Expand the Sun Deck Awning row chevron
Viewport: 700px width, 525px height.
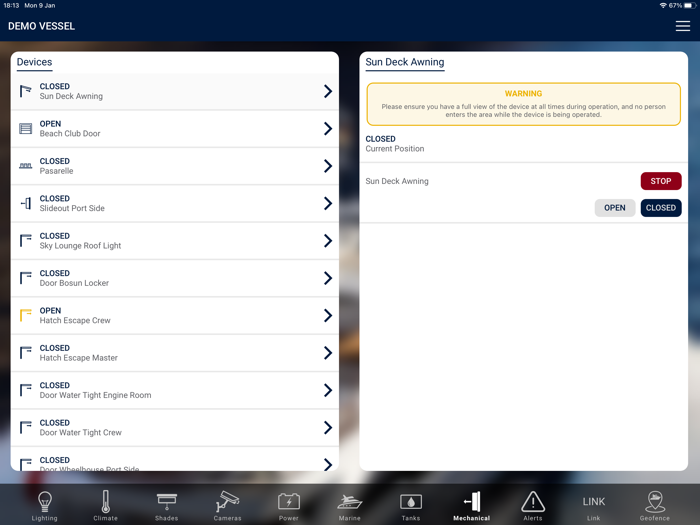coord(328,91)
